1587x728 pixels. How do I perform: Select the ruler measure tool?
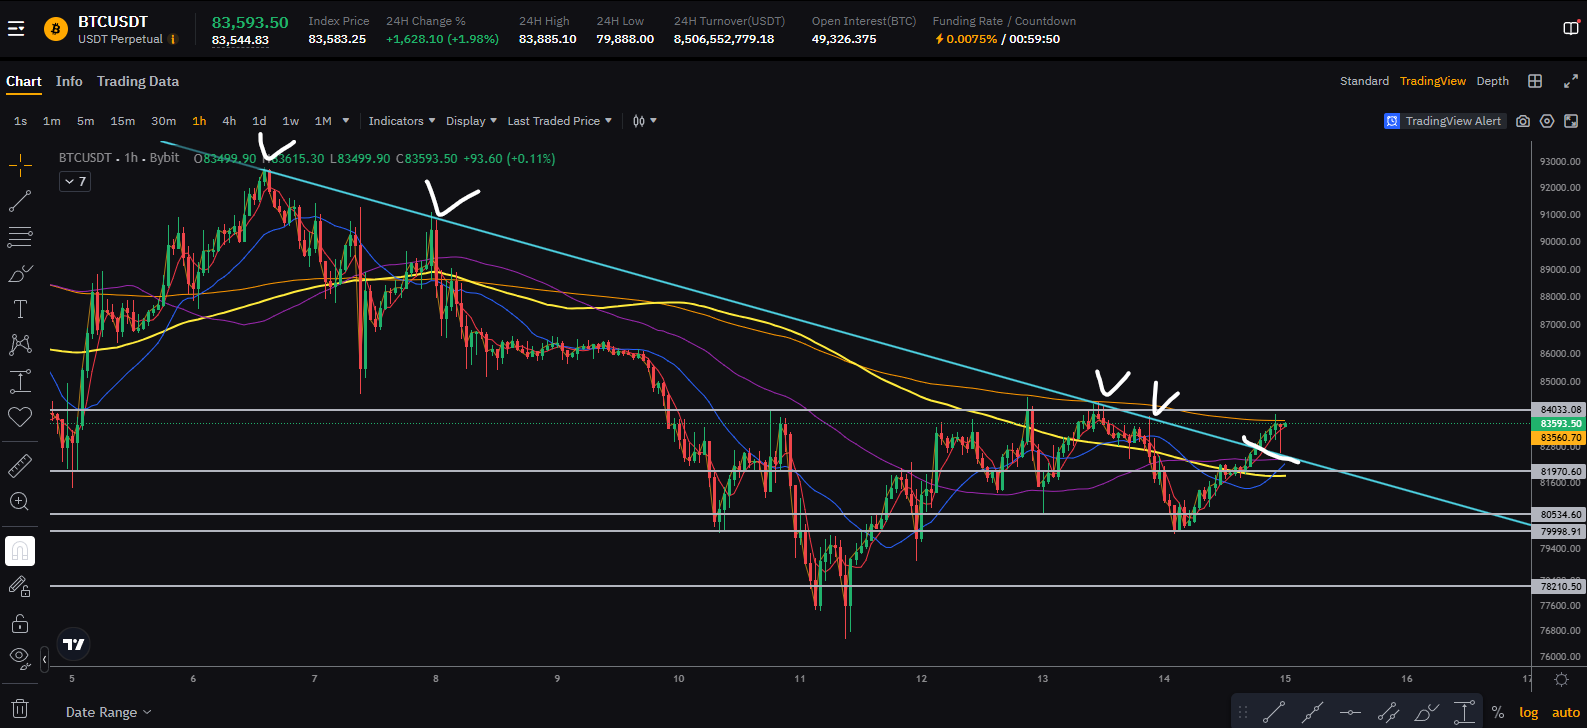tap(20, 466)
